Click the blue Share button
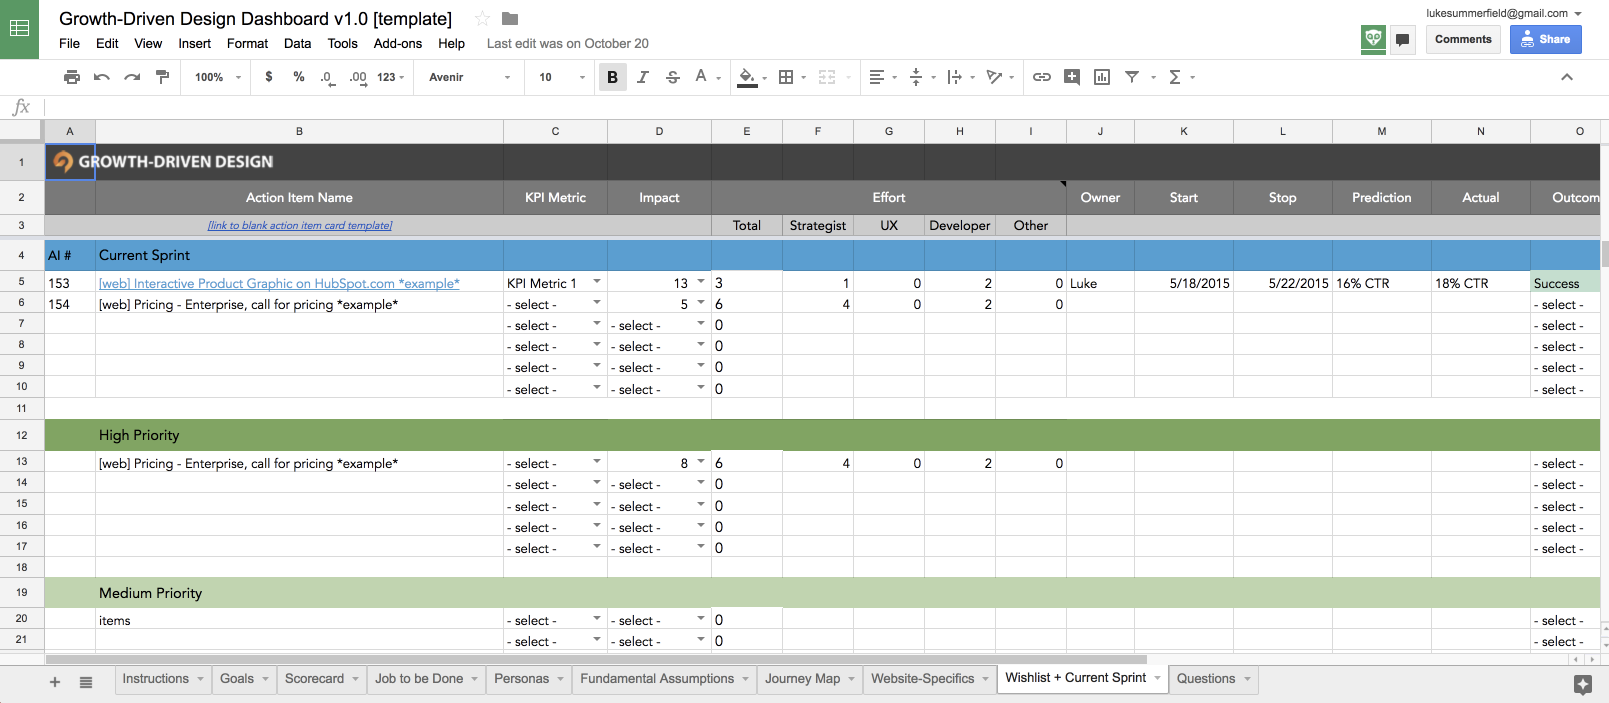 tap(1545, 39)
